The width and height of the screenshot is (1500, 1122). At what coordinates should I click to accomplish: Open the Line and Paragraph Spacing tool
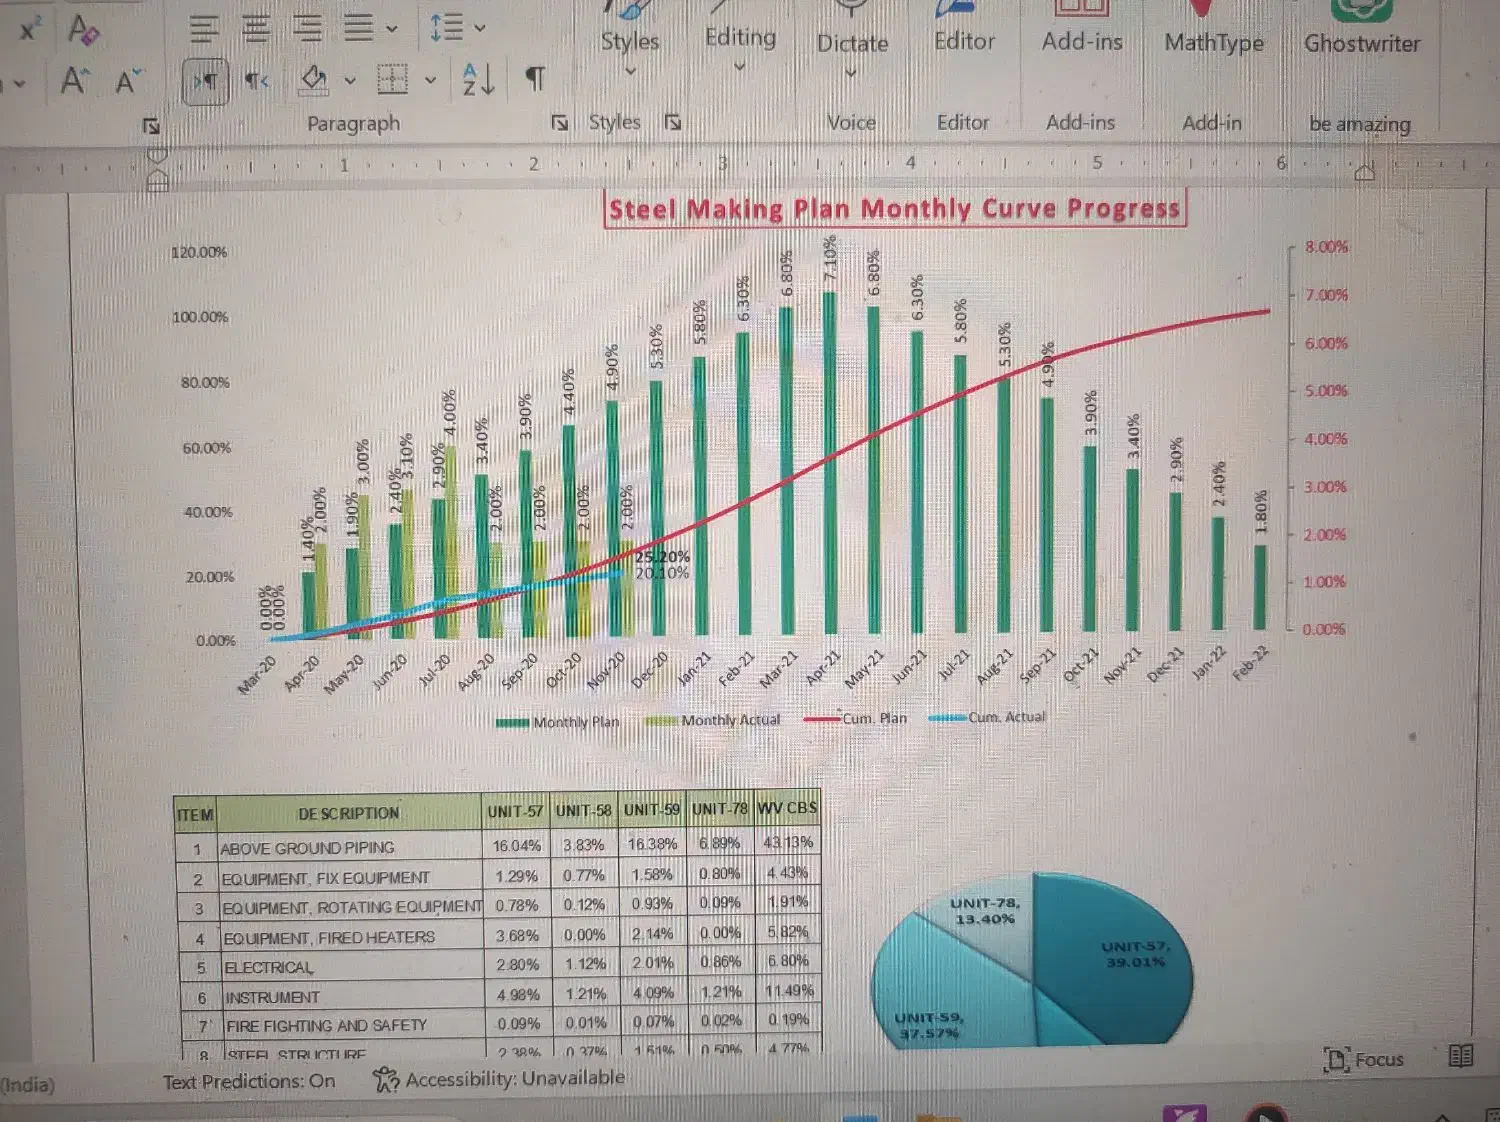[446, 28]
